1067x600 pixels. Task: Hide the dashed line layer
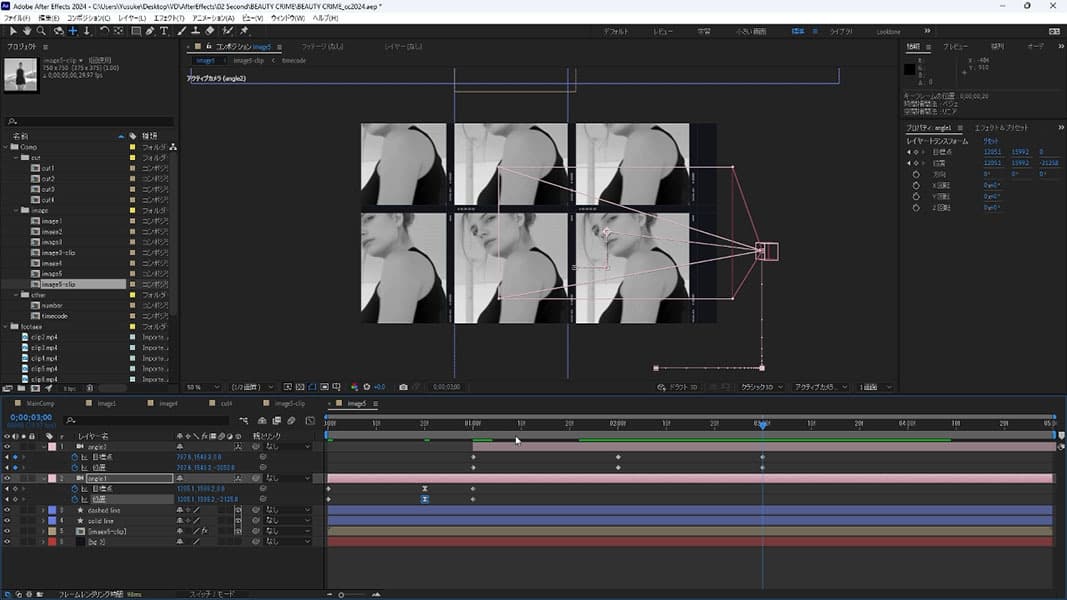pyautogui.click(x=7, y=510)
